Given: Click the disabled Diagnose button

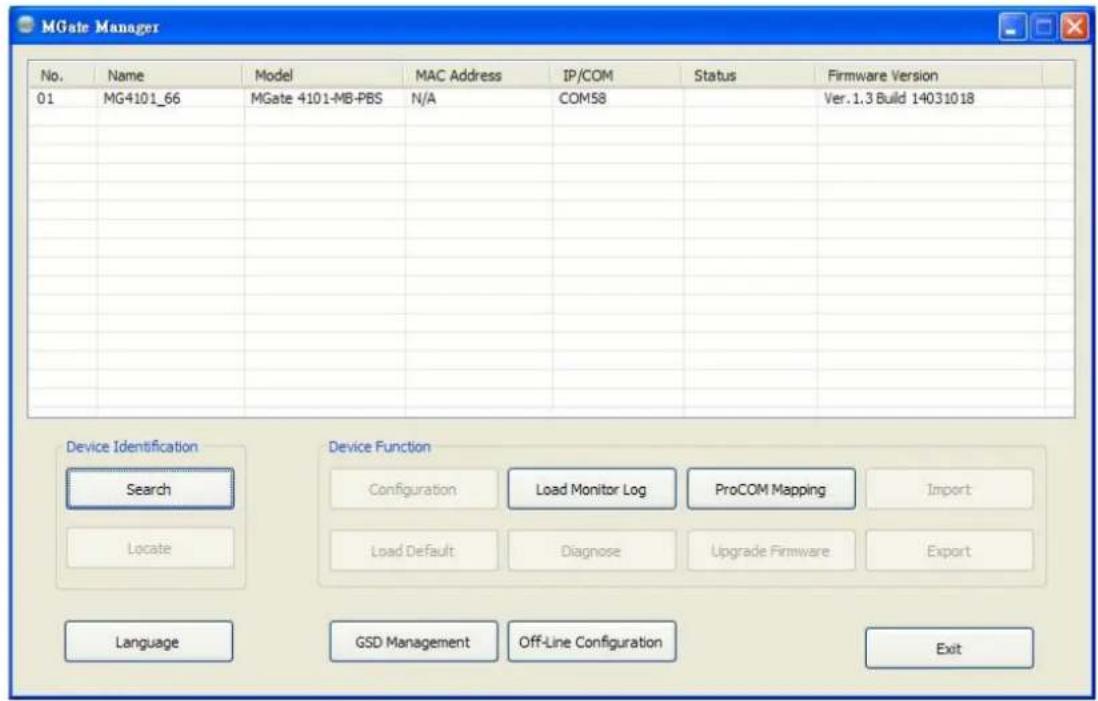Looking at the screenshot, I should coord(592,550).
